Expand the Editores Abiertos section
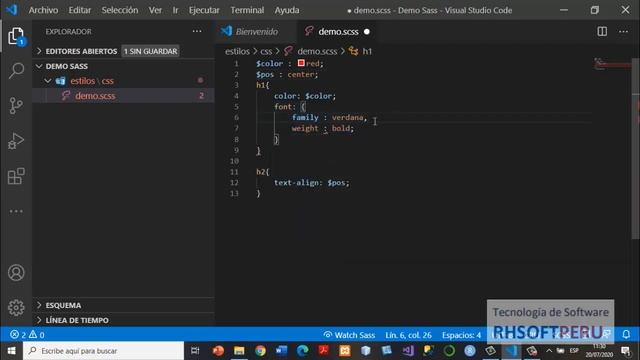The width and height of the screenshot is (640, 360). pos(81,51)
